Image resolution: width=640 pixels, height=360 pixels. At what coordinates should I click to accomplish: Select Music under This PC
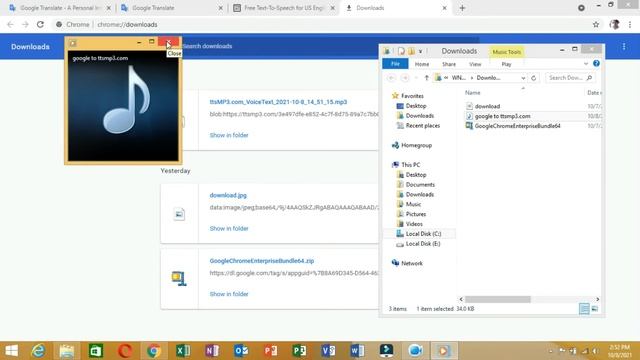click(413, 204)
